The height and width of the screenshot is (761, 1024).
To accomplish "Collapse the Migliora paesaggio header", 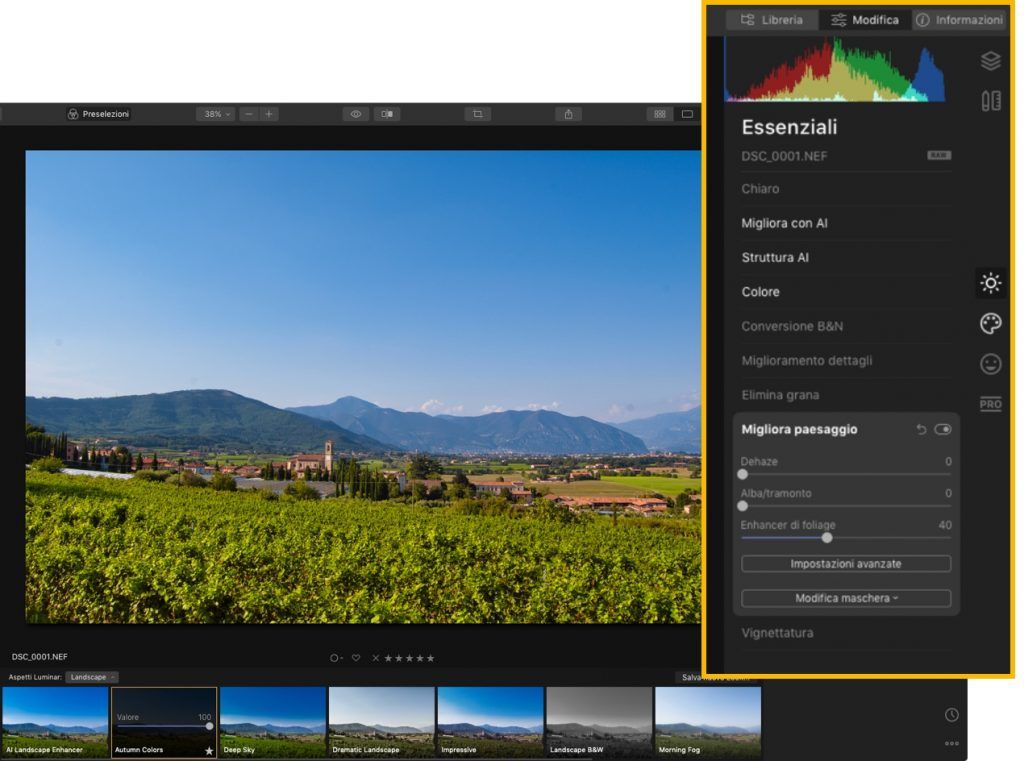I will click(x=799, y=429).
